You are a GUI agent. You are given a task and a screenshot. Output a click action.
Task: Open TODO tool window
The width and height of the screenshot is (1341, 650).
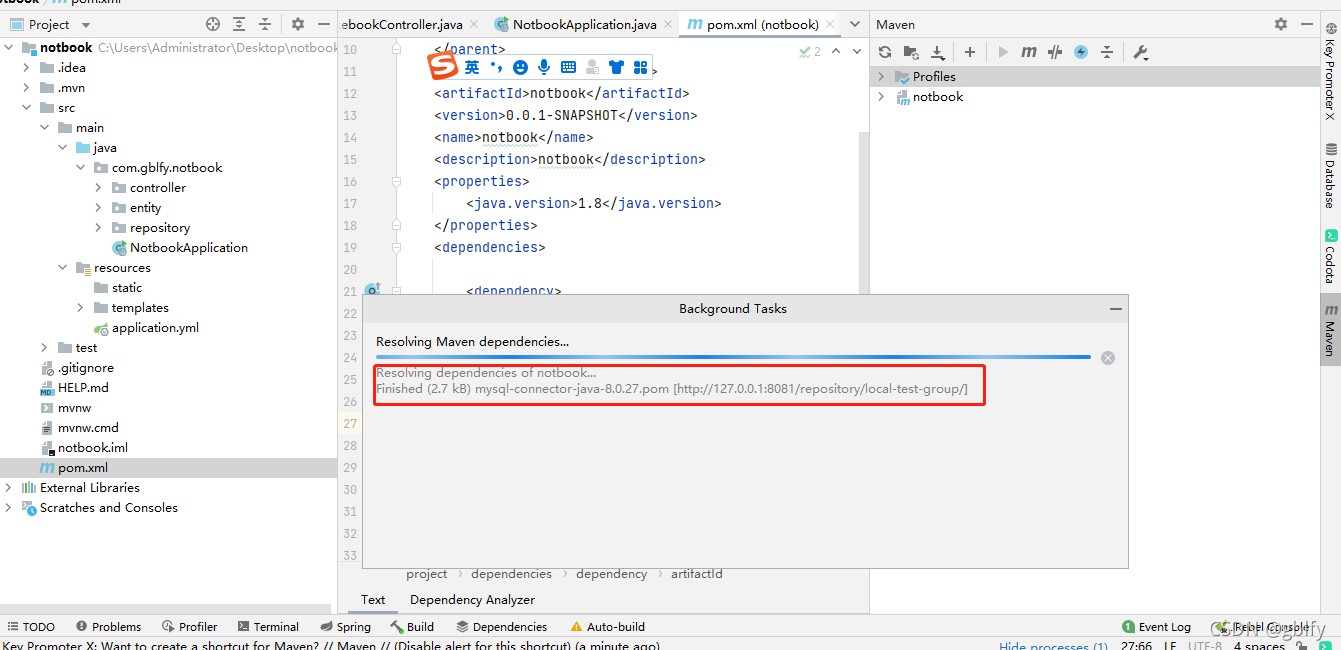(x=31, y=627)
